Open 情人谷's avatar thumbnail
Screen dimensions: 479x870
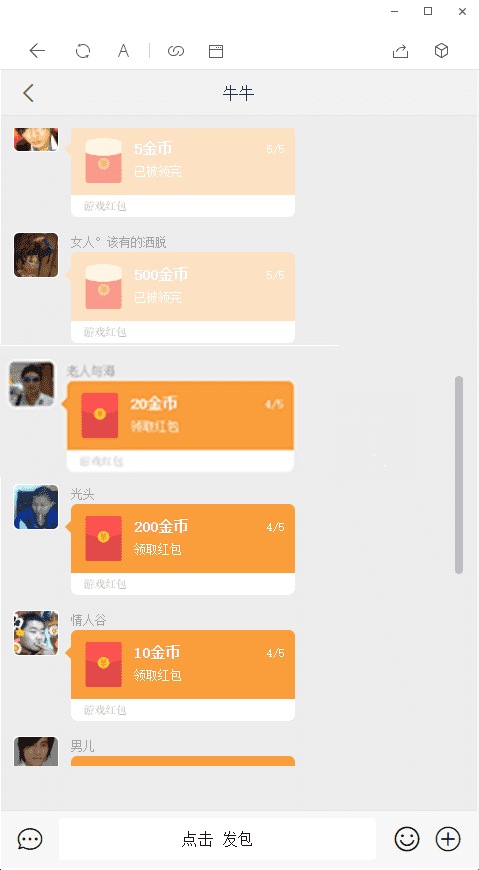[x=36, y=633]
